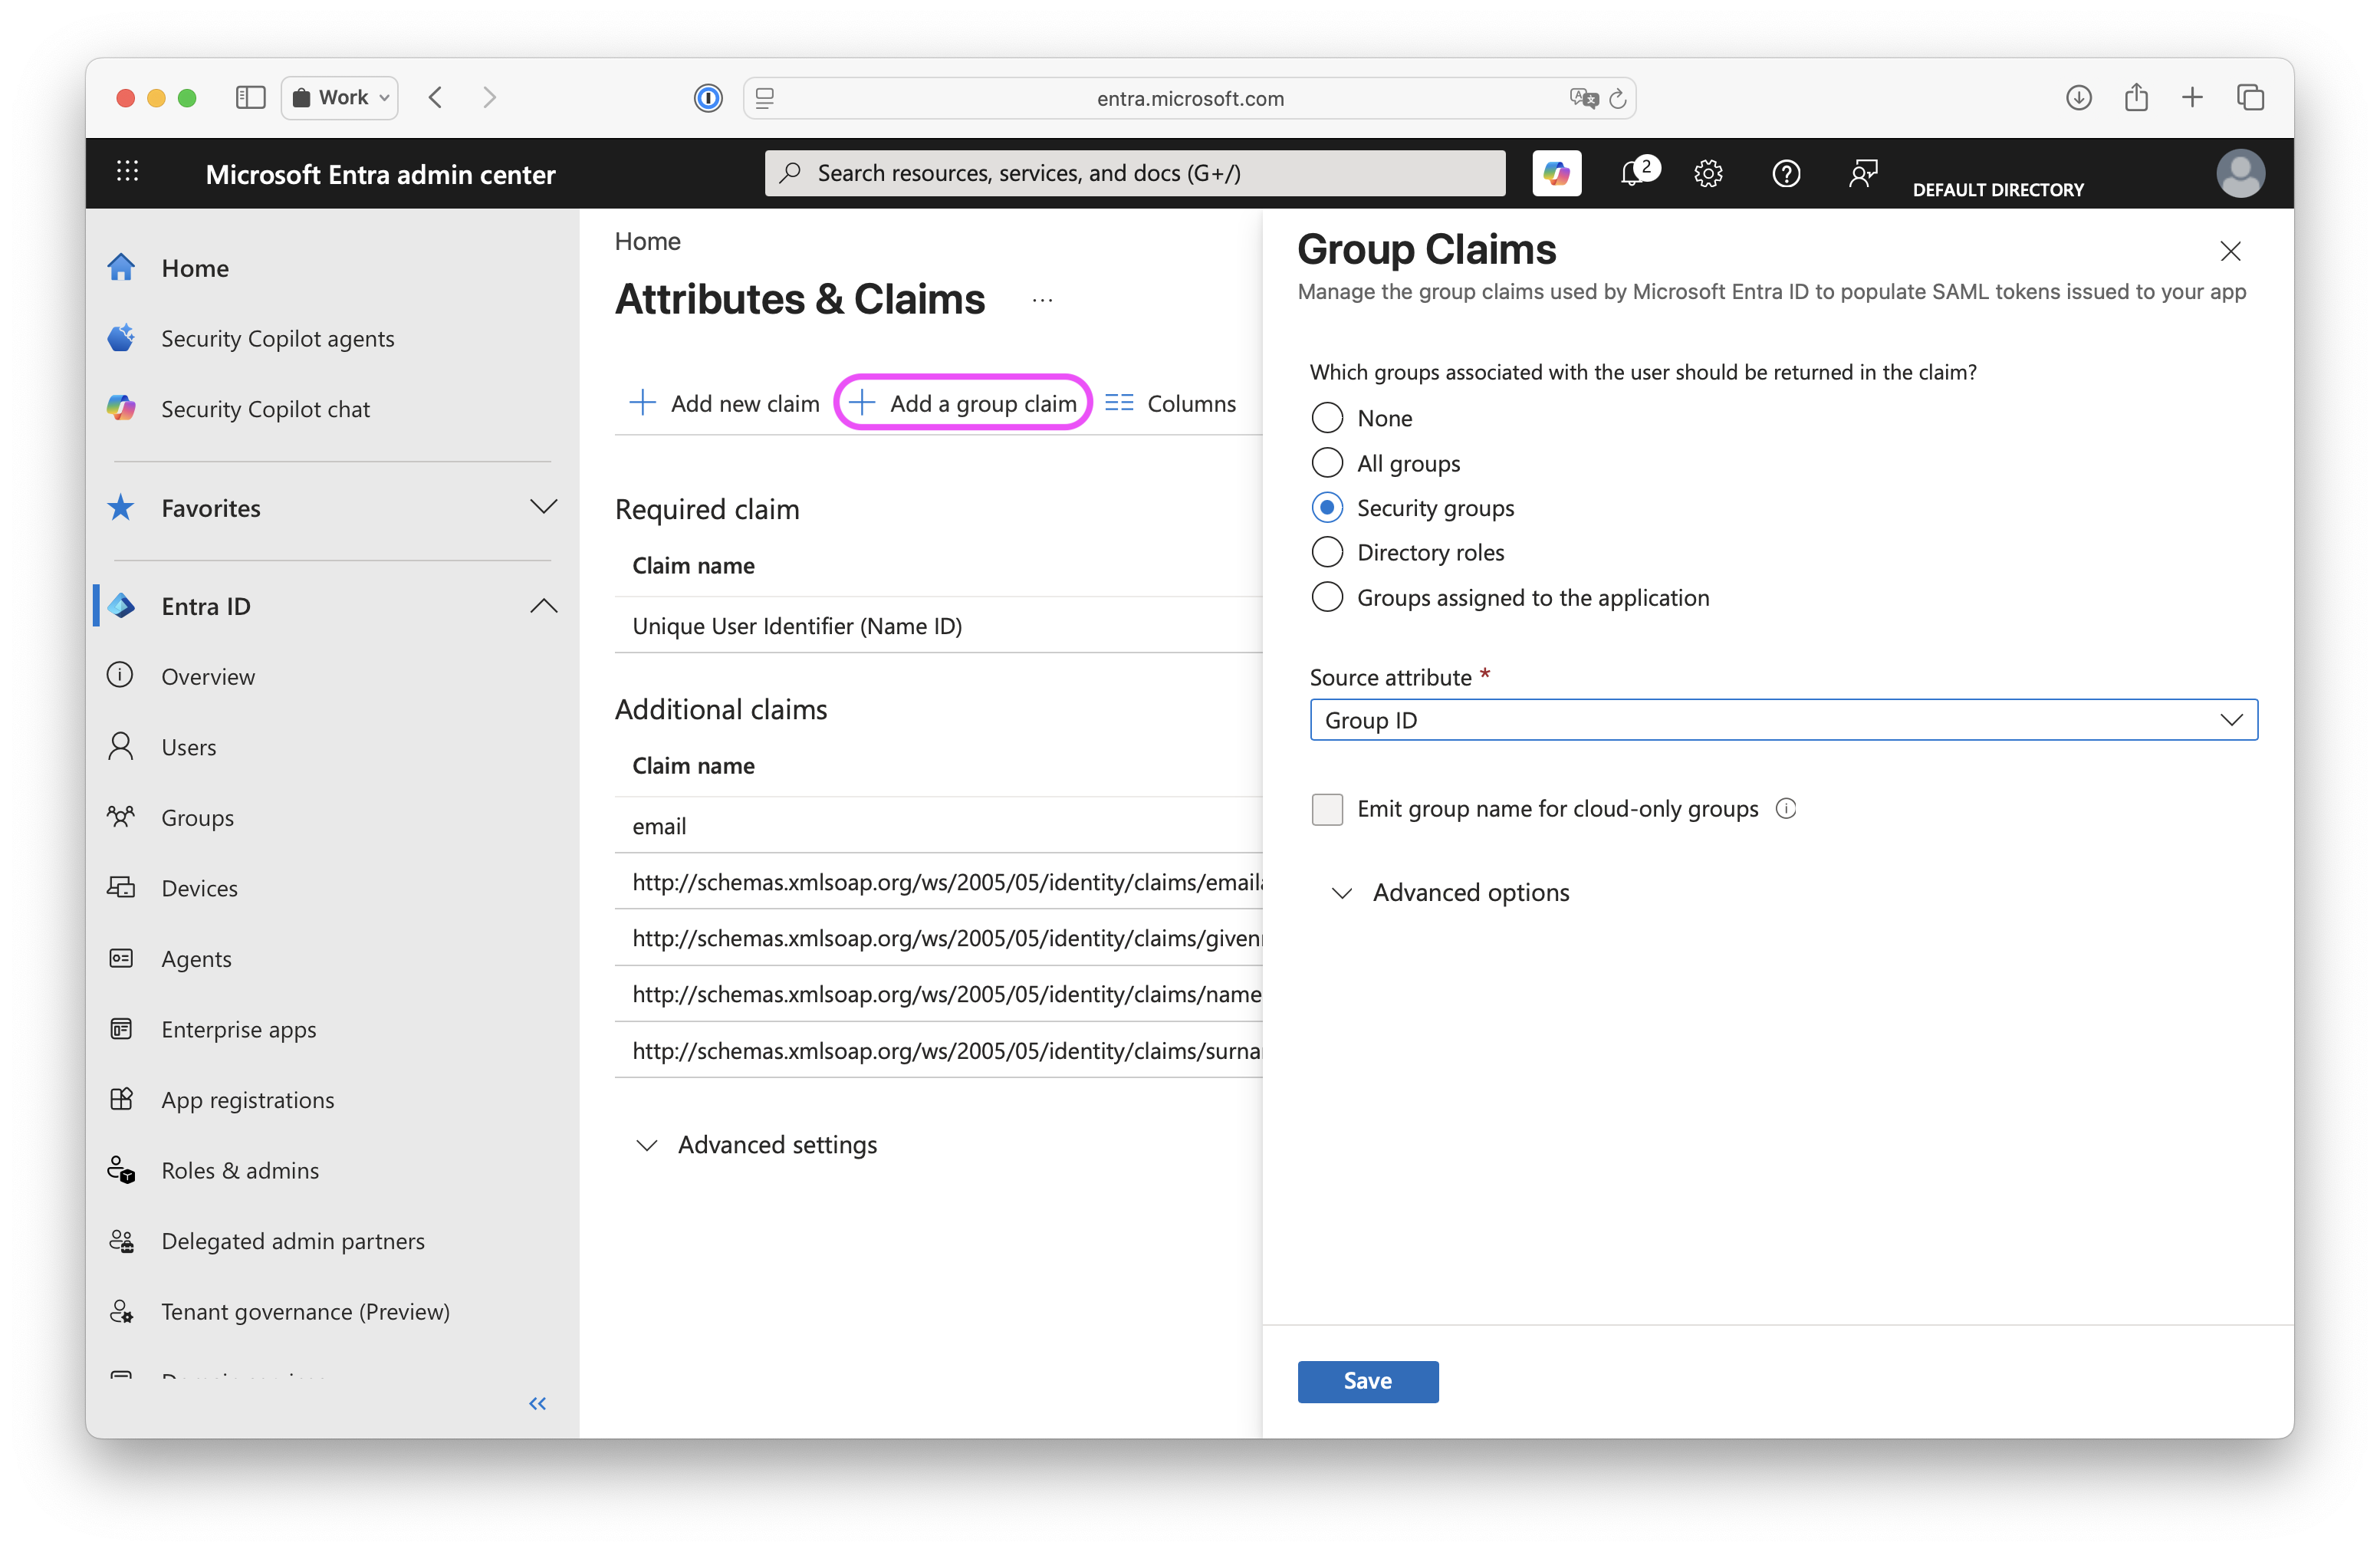Select the None radio button
Viewport: 2380px width, 1552px height.
(1327, 418)
